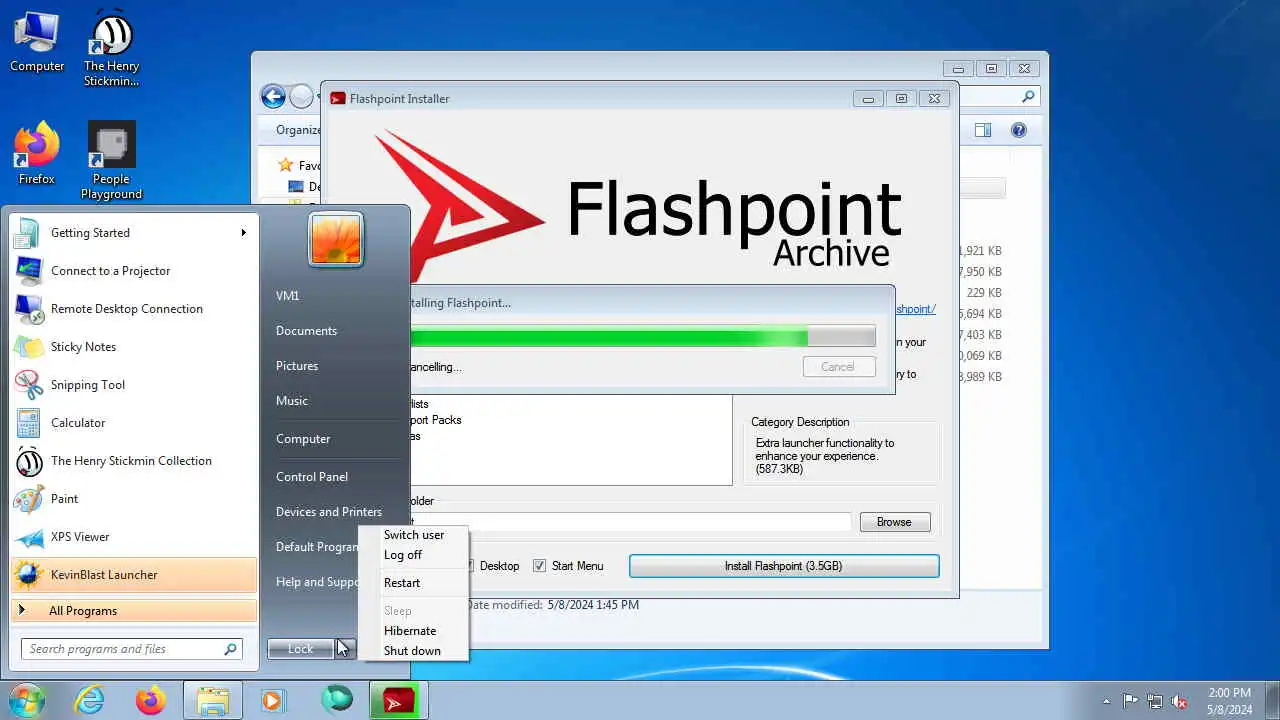Screen dimensions: 1280x720
Task: Launch the Snipping Tool
Action: pos(133,385)
